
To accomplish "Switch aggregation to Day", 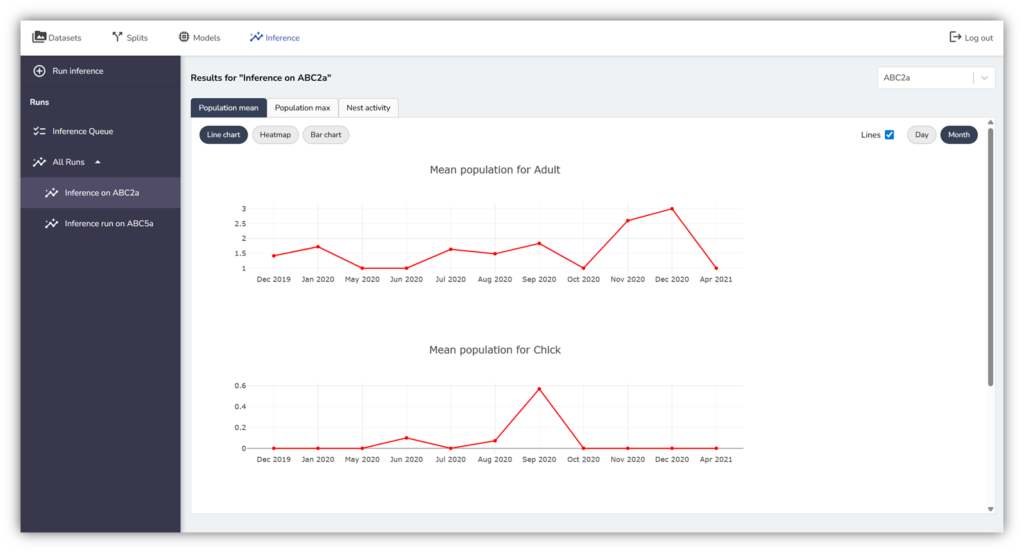I will [x=921, y=135].
